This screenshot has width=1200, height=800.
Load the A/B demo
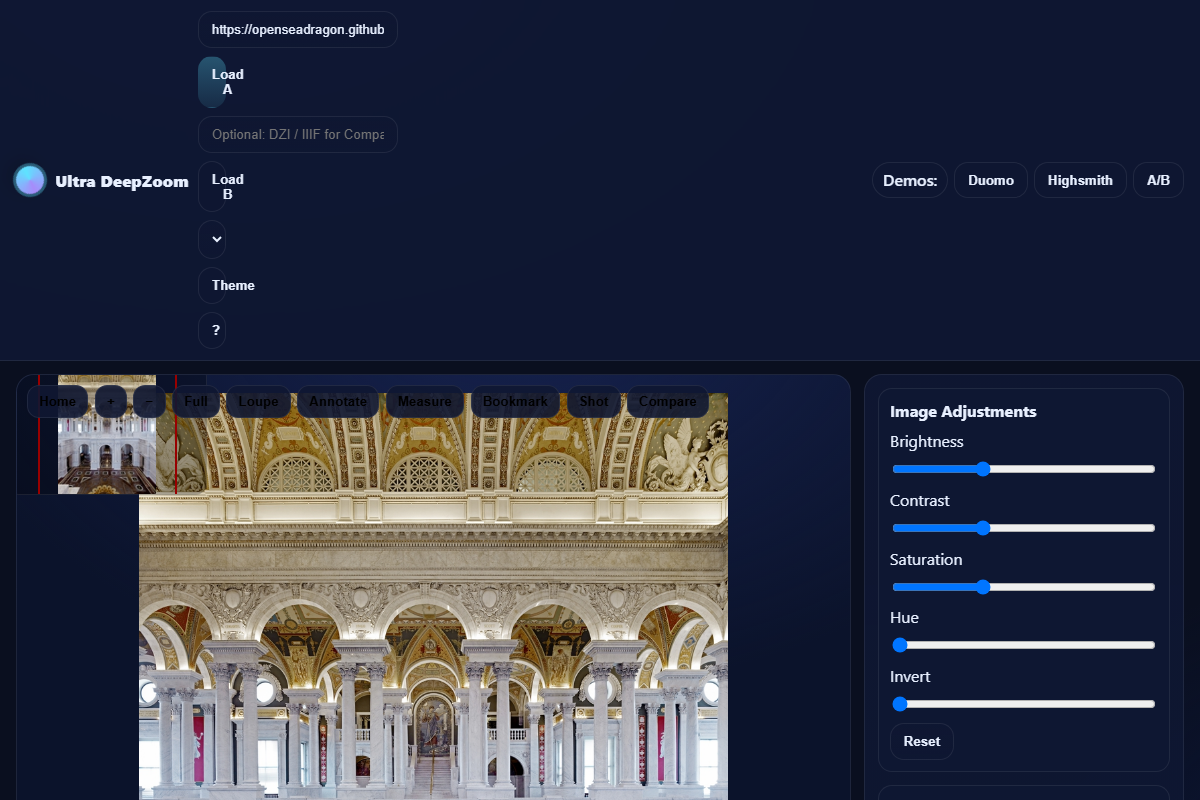[x=1158, y=180]
